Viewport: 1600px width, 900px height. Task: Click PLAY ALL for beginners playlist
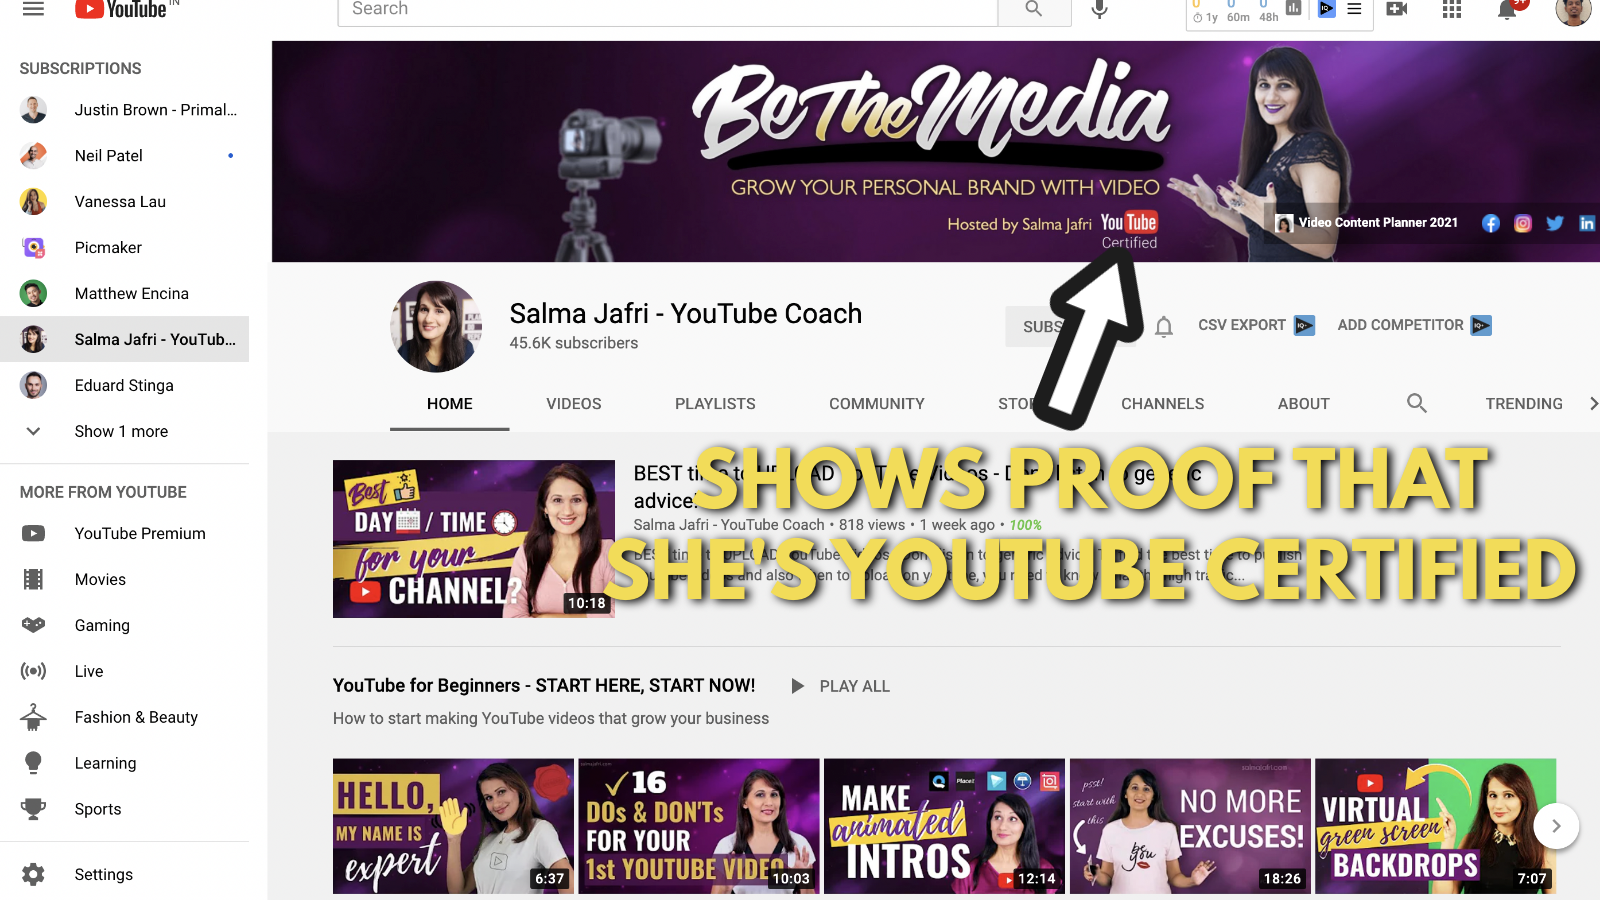tap(840, 686)
